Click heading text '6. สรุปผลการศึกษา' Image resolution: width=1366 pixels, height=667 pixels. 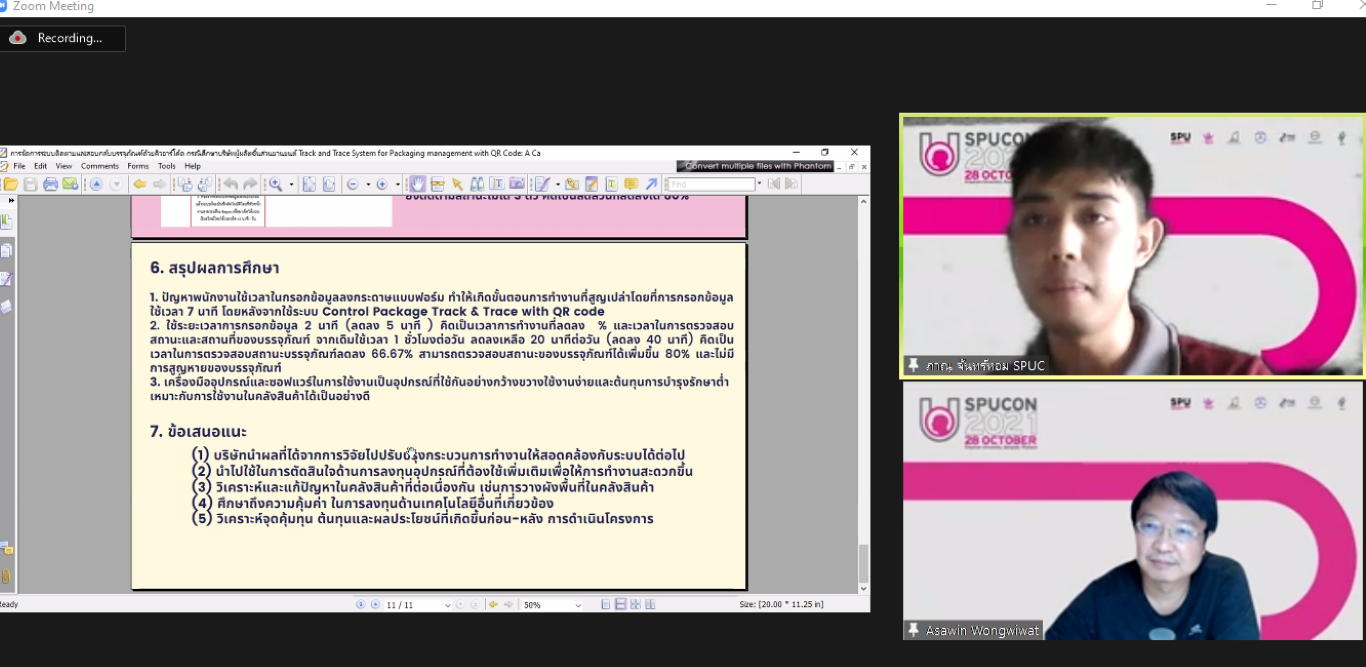click(214, 268)
